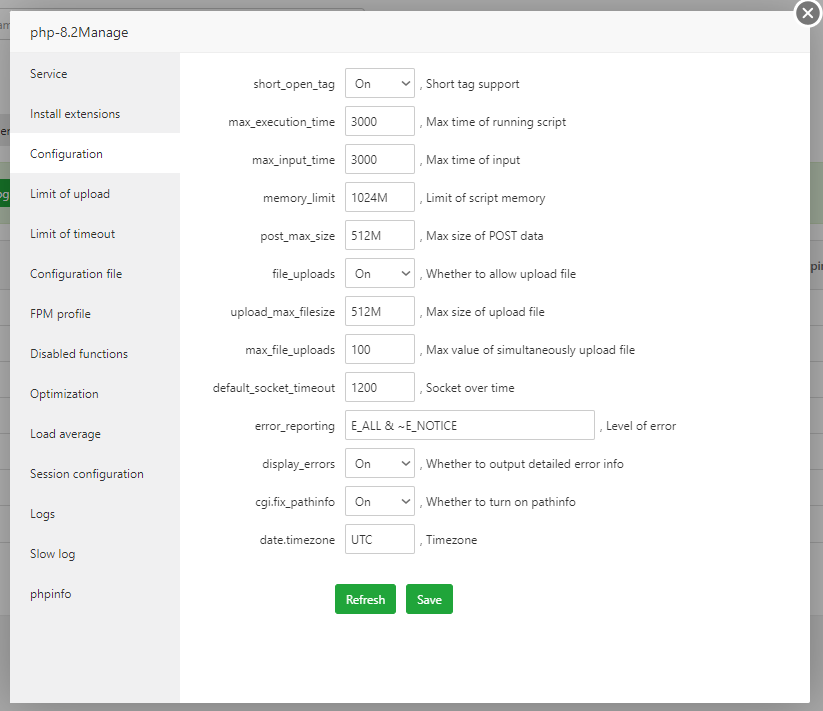Screen dimensions: 823x711
Task: Open the Install extensions tab
Action: point(75,114)
